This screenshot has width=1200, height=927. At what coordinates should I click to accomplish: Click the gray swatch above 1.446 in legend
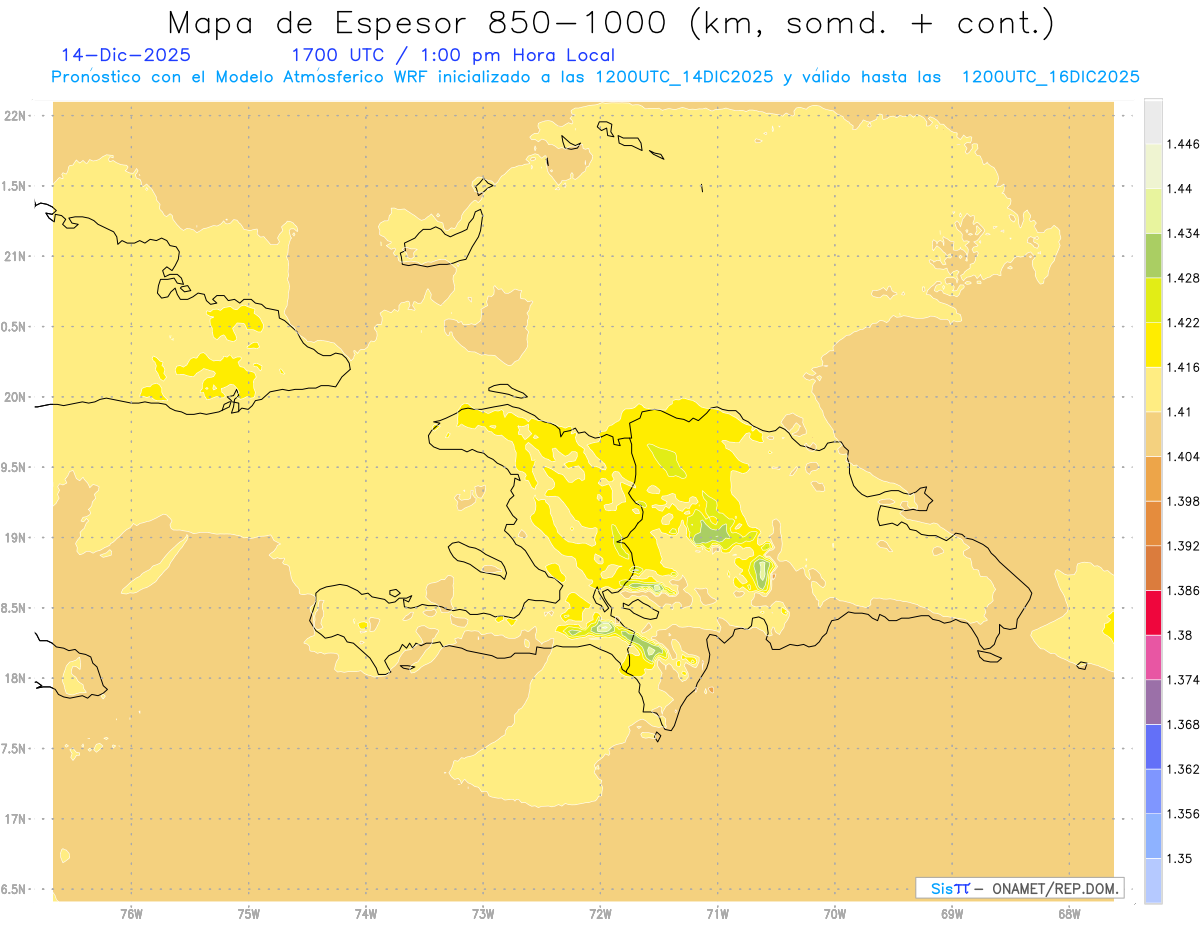tap(1153, 121)
